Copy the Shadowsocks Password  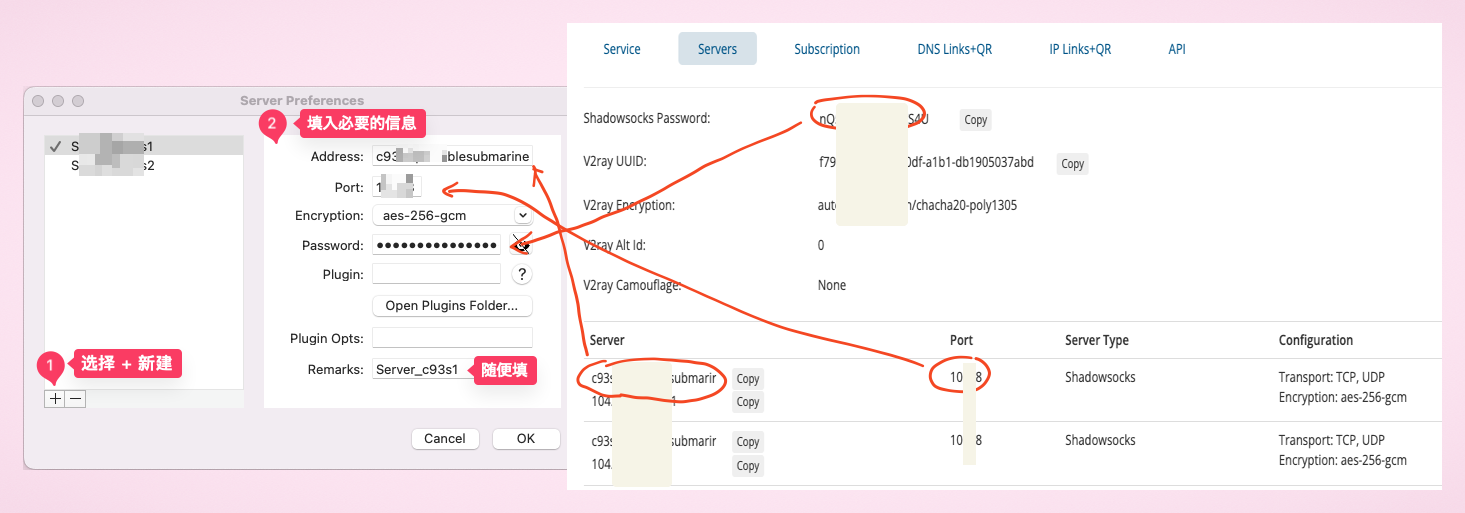(975, 120)
